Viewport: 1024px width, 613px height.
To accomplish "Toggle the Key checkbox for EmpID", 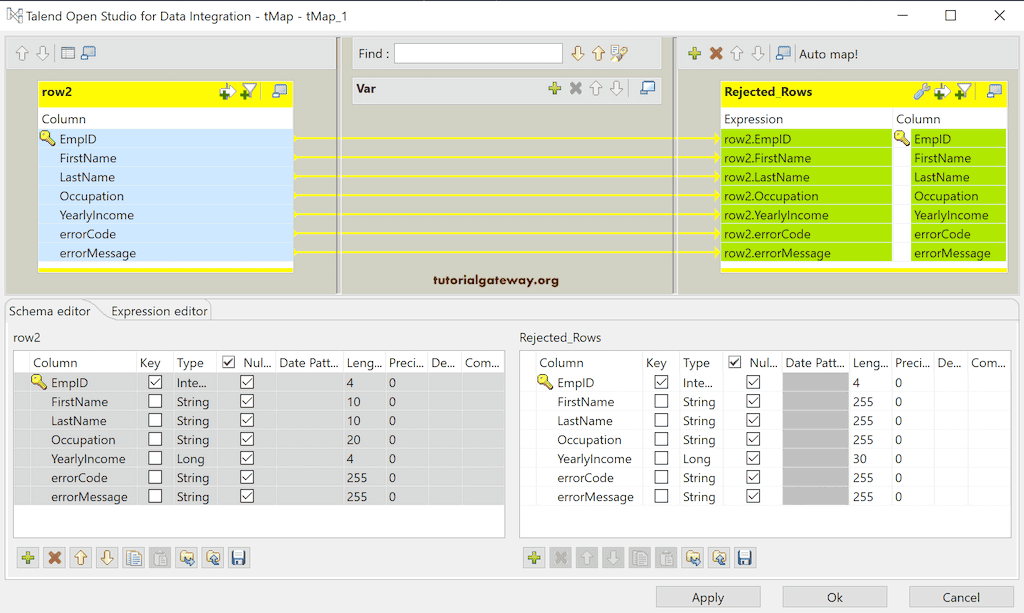I will (153, 382).
